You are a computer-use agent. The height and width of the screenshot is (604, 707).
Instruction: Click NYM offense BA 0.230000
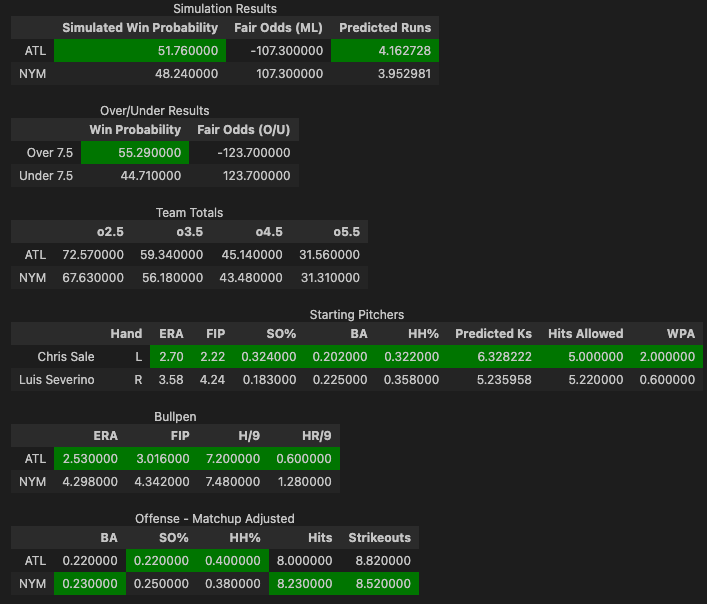pos(90,583)
